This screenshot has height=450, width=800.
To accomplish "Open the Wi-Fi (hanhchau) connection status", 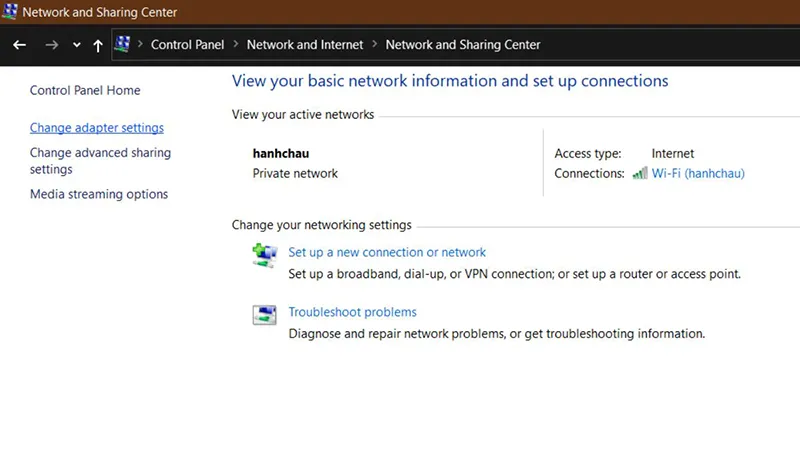I will (x=698, y=173).
